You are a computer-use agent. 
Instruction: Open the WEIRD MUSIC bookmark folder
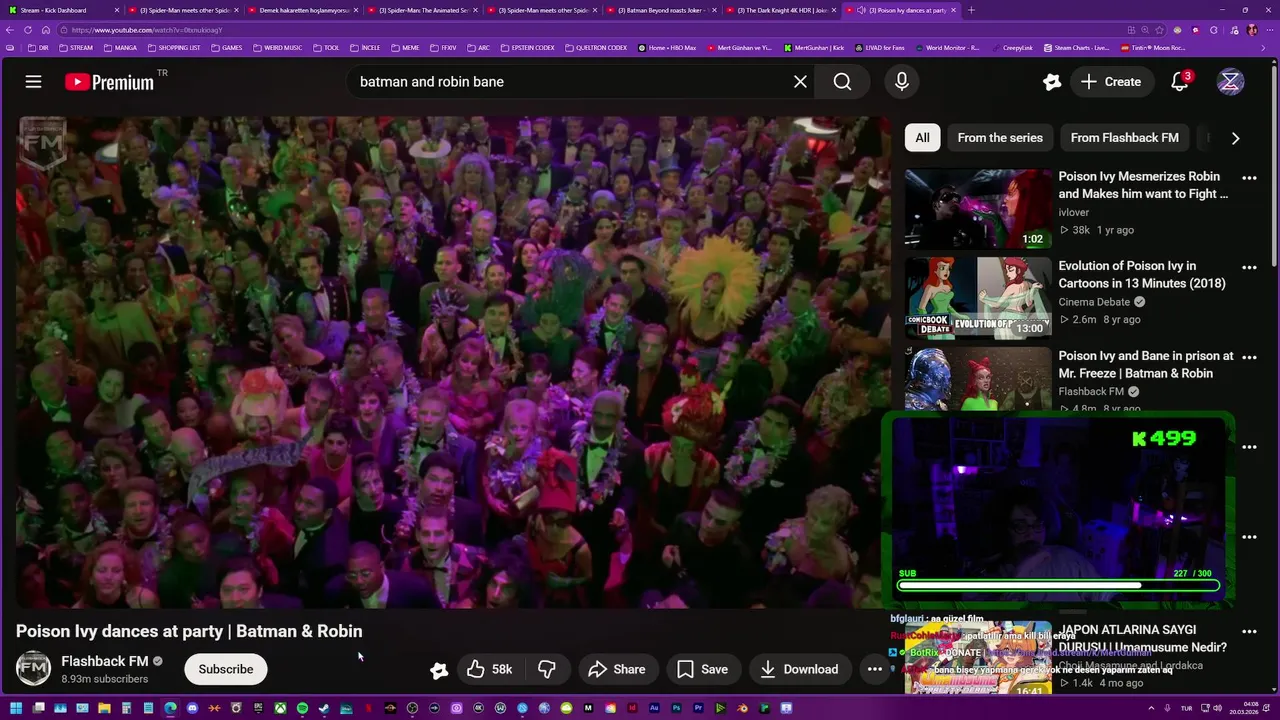277,48
